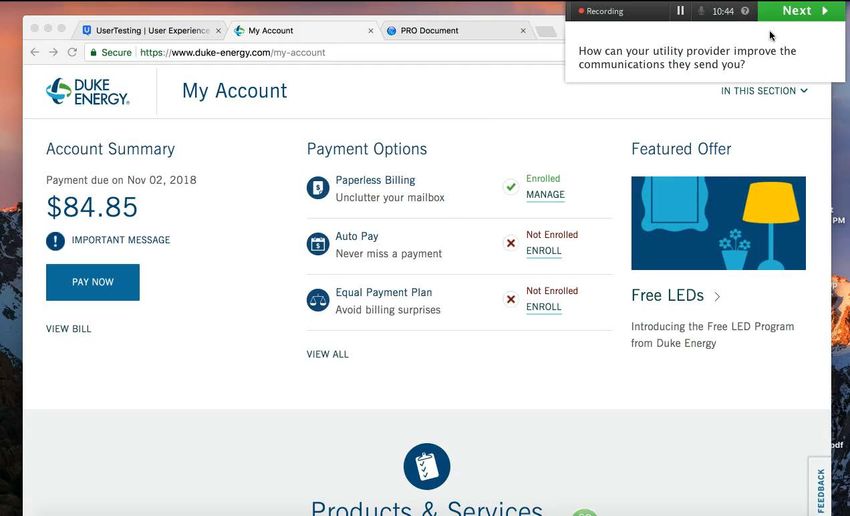850x516 pixels.
Task: Click the Payment Options heading
Action: [367, 149]
